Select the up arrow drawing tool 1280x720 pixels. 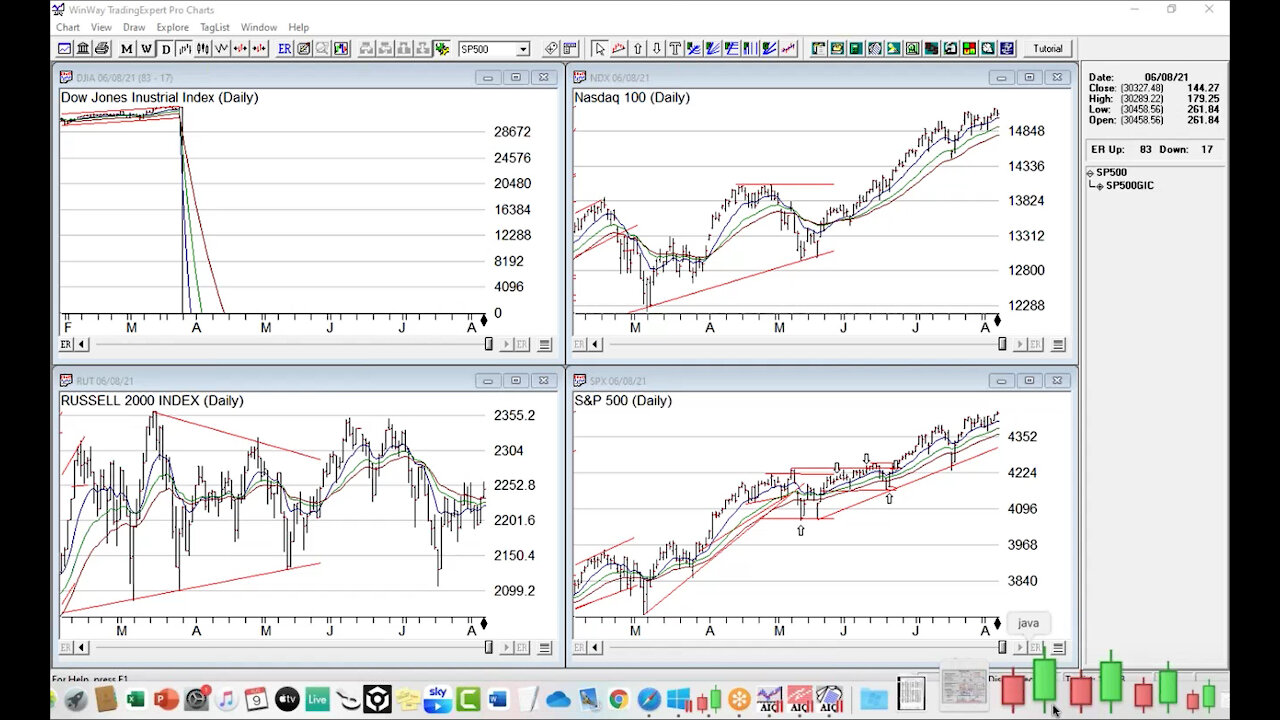tap(637, 48)
